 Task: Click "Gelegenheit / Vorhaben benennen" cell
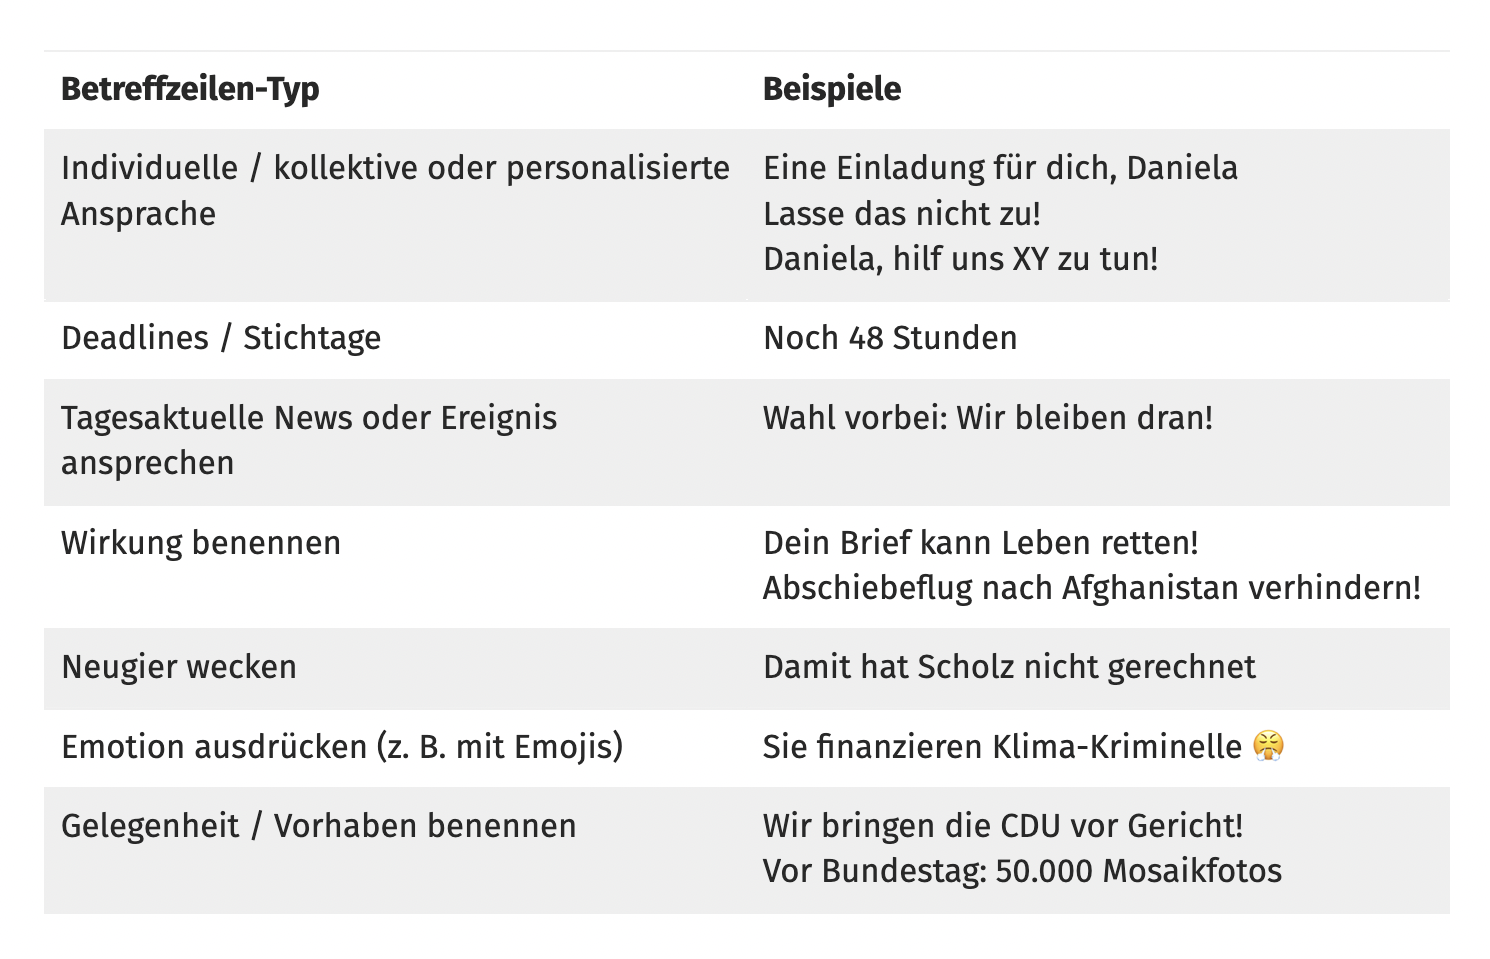tap(318, 826)
